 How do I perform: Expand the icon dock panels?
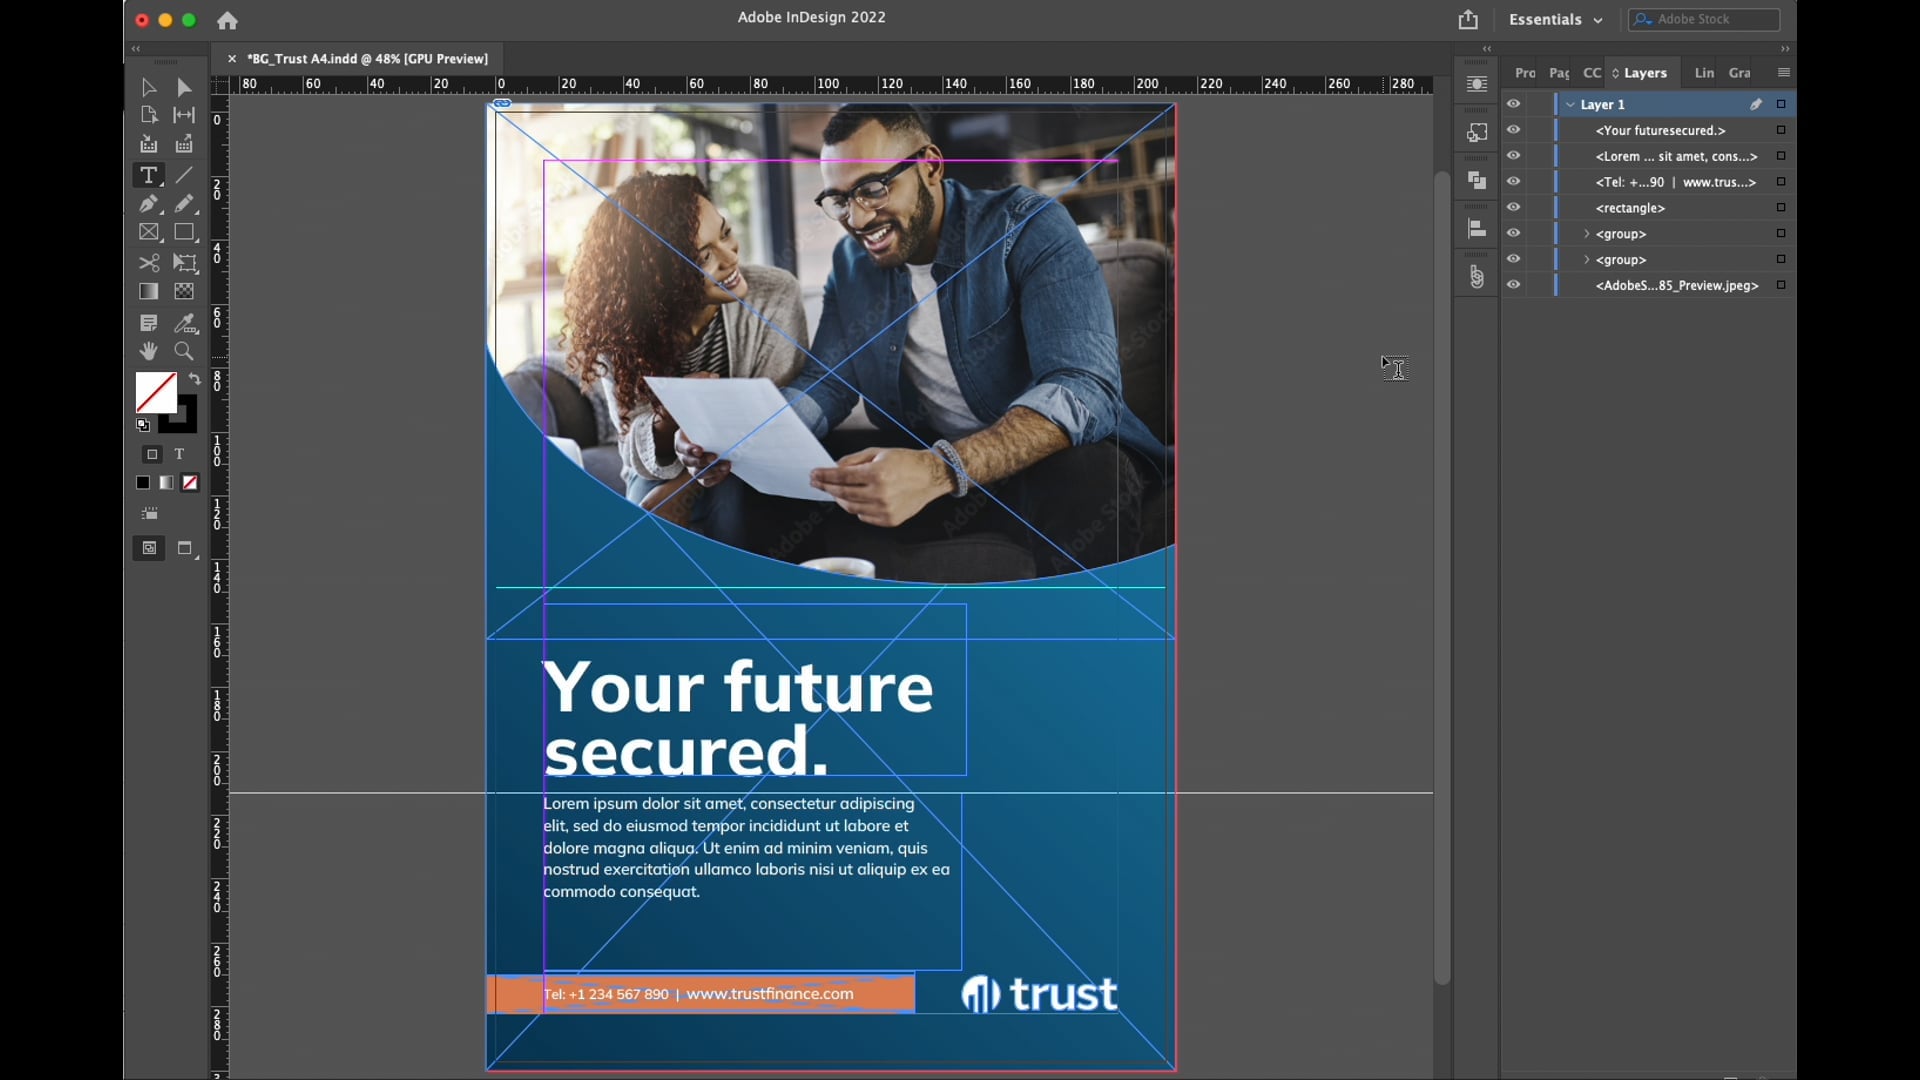(1487, 49)
